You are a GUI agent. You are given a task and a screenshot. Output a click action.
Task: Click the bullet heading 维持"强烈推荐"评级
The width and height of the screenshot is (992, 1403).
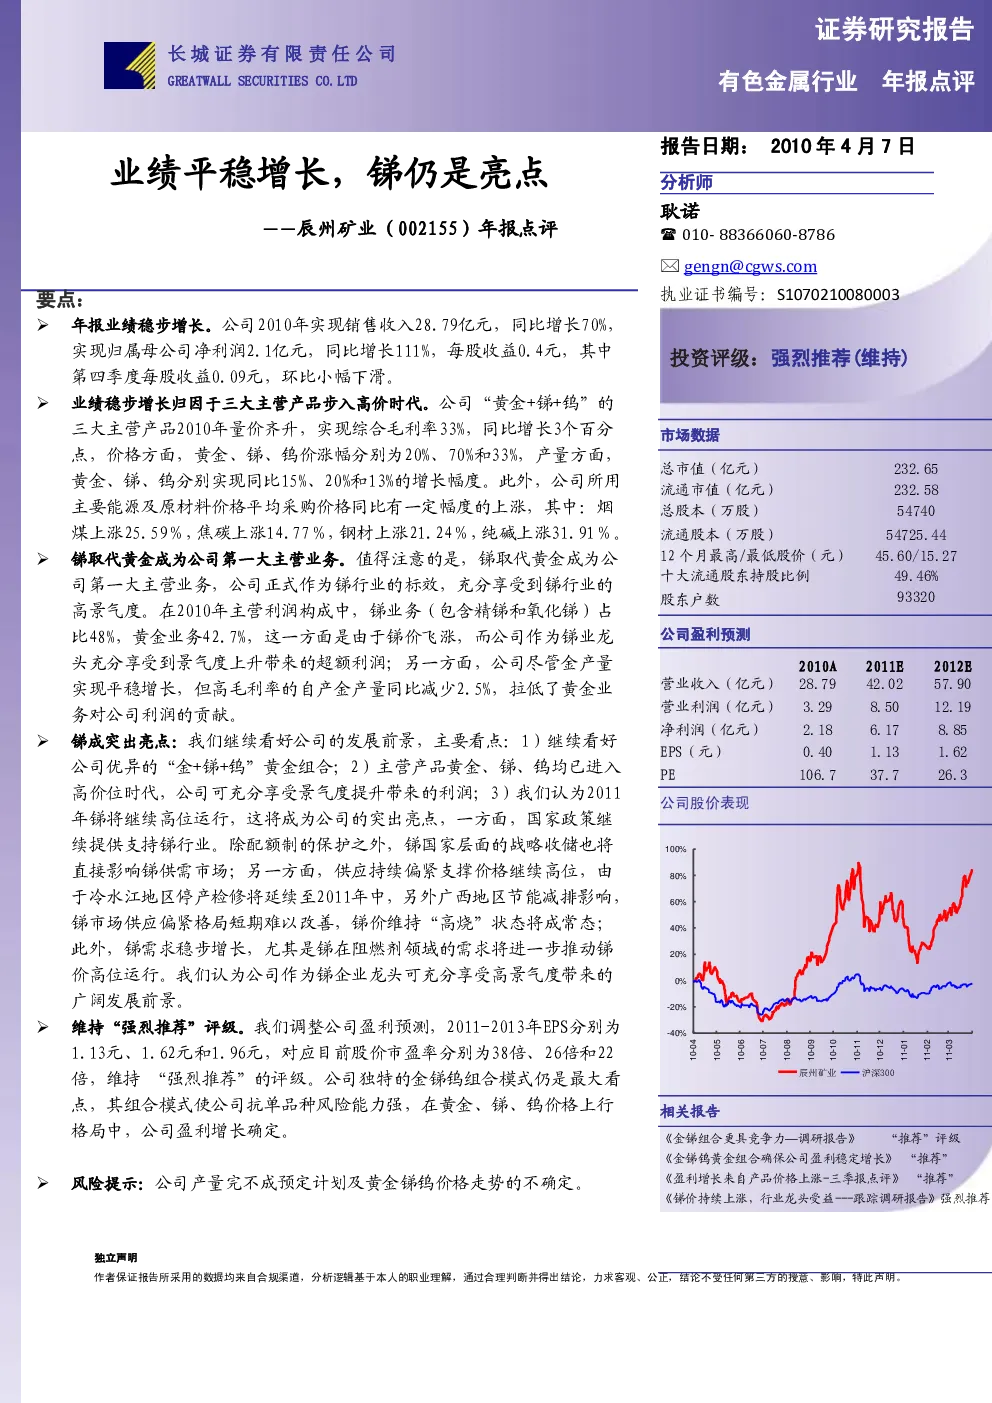[158, 1027]
